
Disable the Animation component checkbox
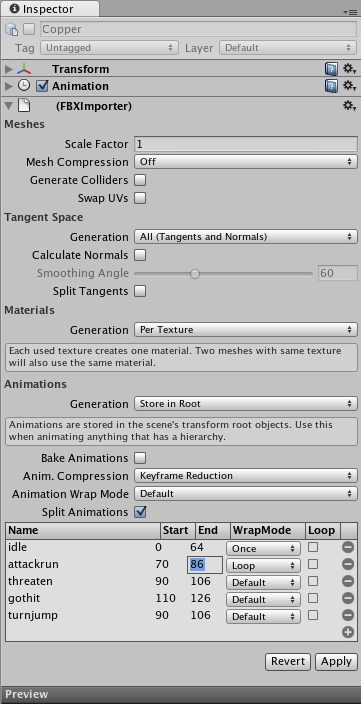42,86
